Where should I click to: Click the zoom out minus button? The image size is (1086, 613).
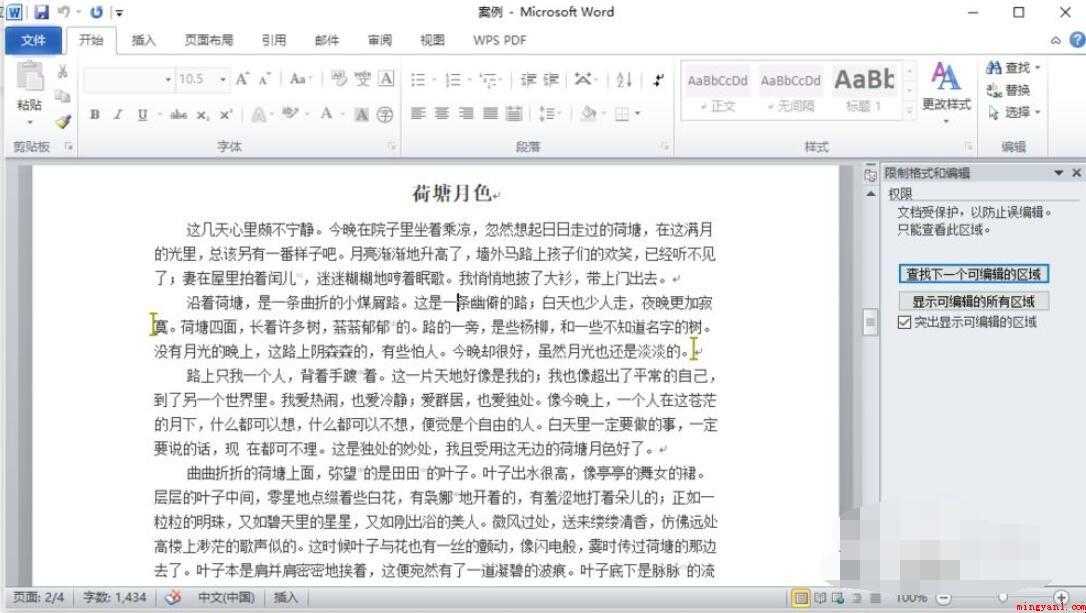[943, 598]
